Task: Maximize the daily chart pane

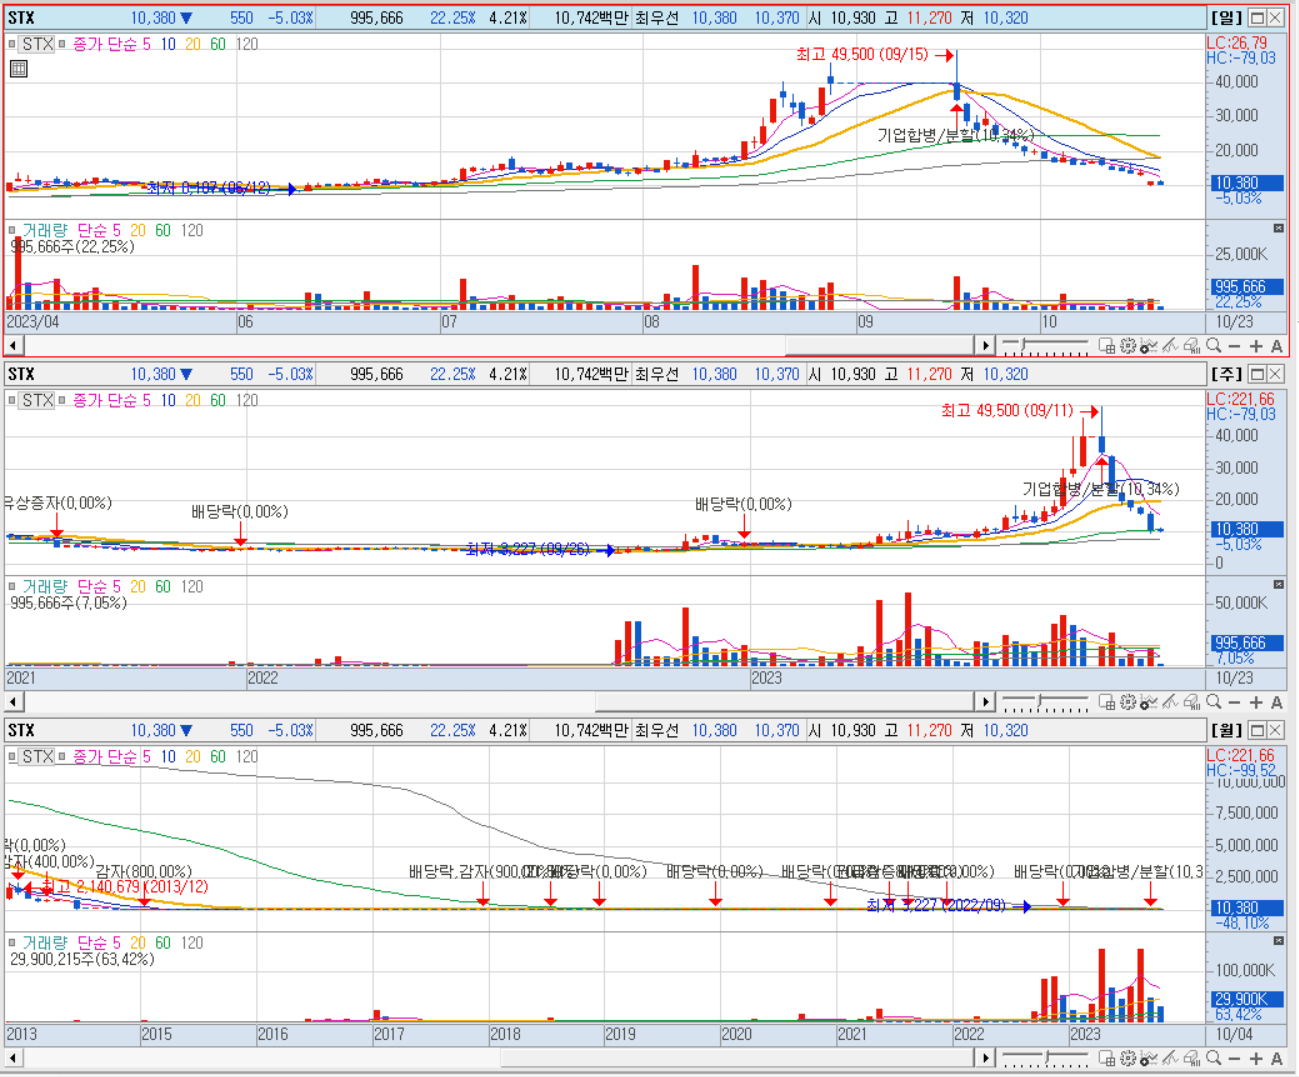Action: pos(1258,17)
